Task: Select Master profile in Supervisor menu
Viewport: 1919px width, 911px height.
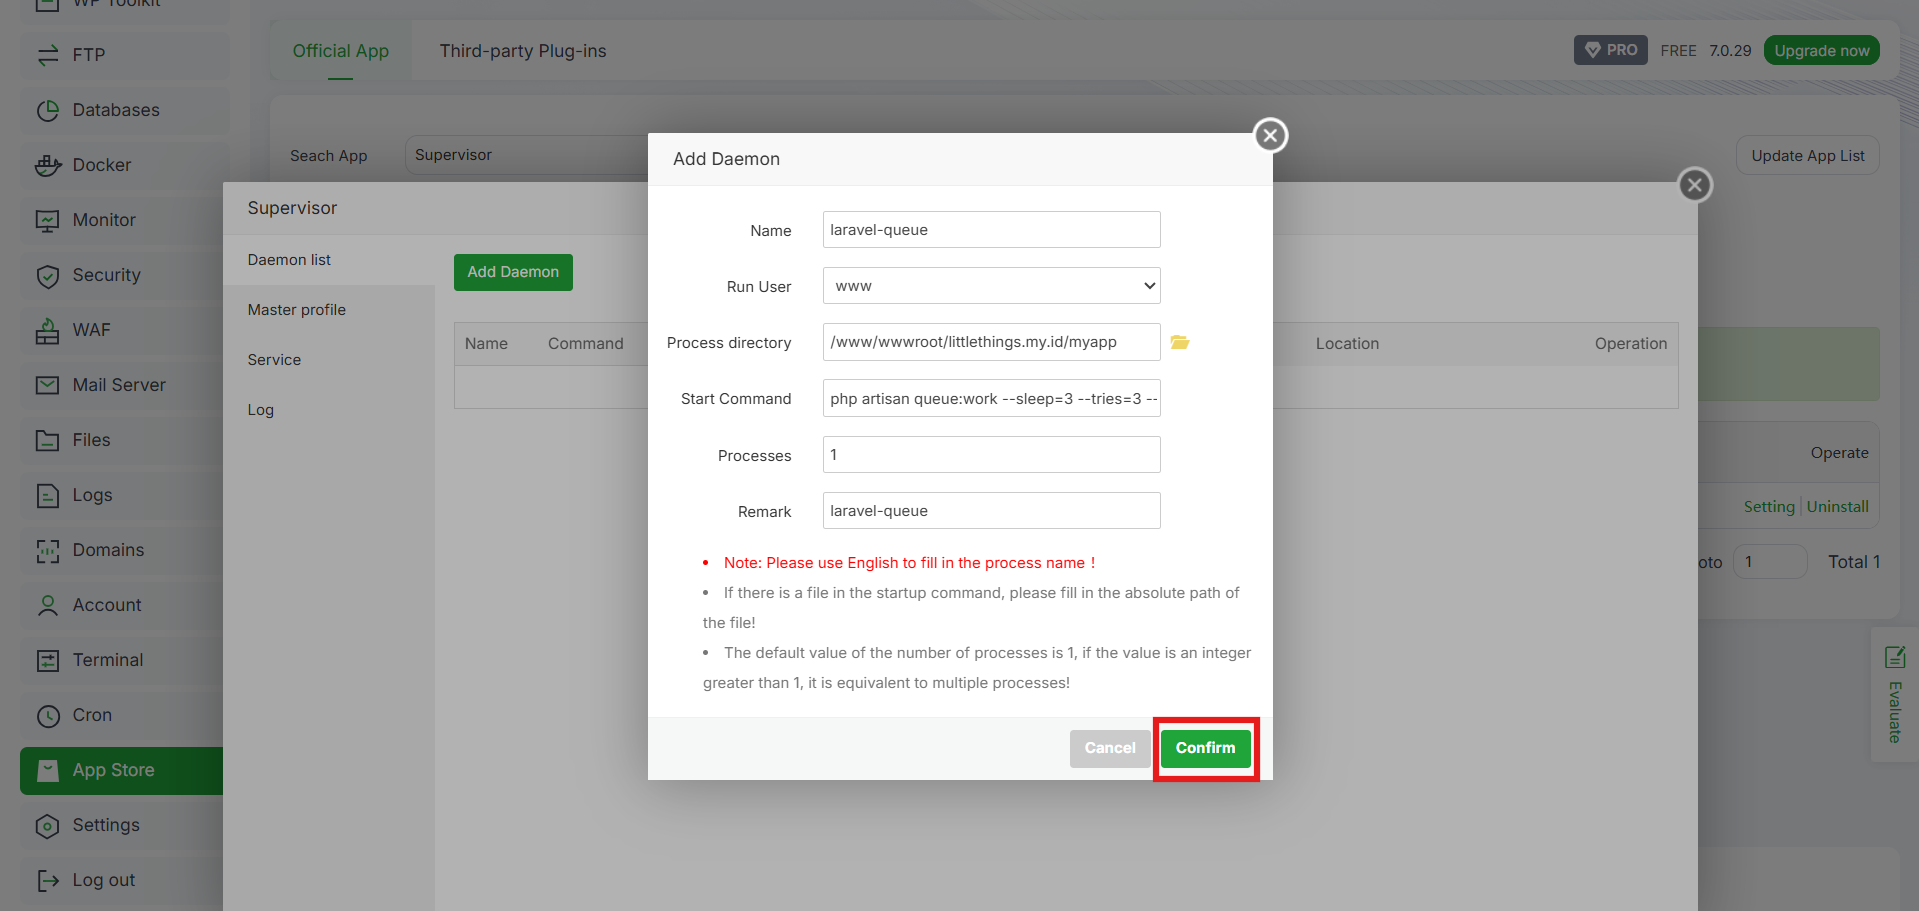Action: (329, 310)
